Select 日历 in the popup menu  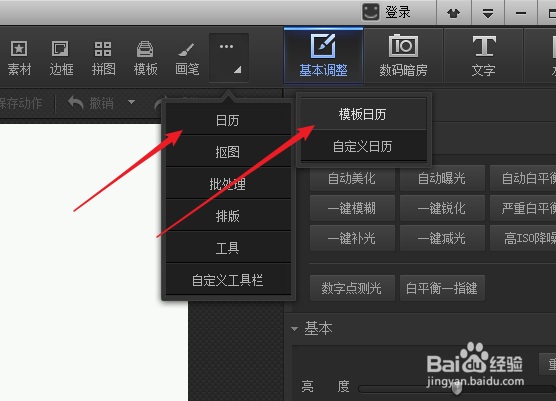coord(228,120)
